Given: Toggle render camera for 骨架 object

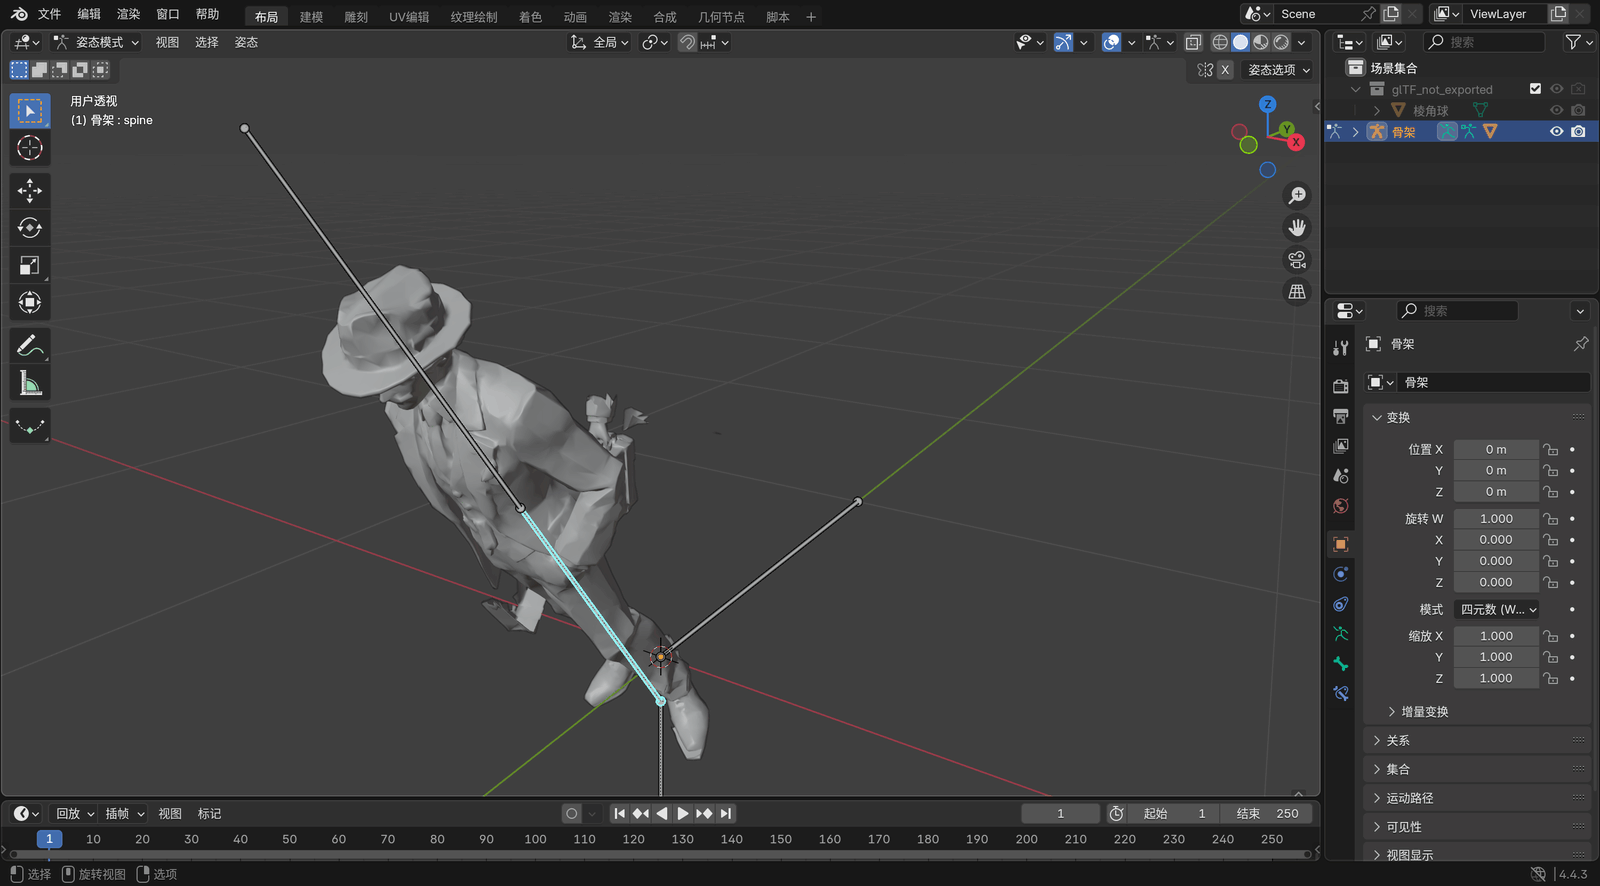Looking at the screenshot, I should point(1578,132).
